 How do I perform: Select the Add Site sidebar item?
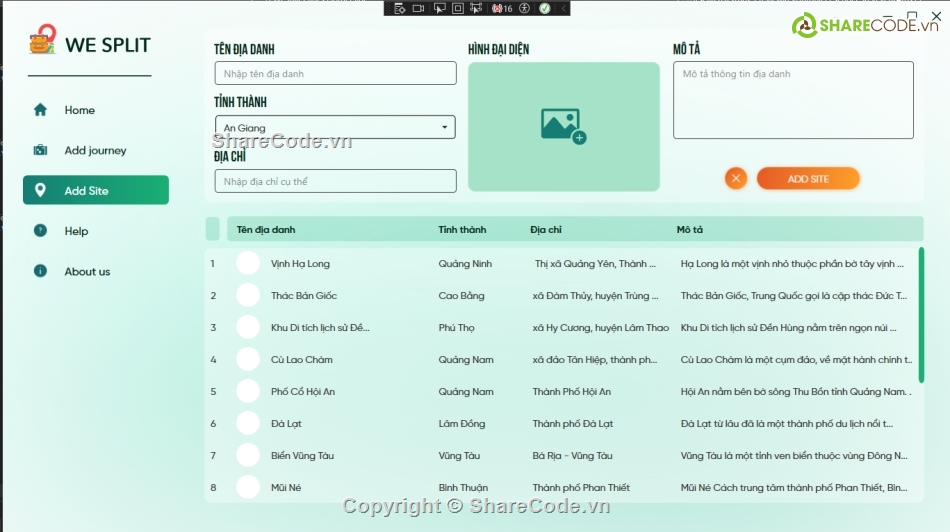pyautogui.click(x=96, y=190)
